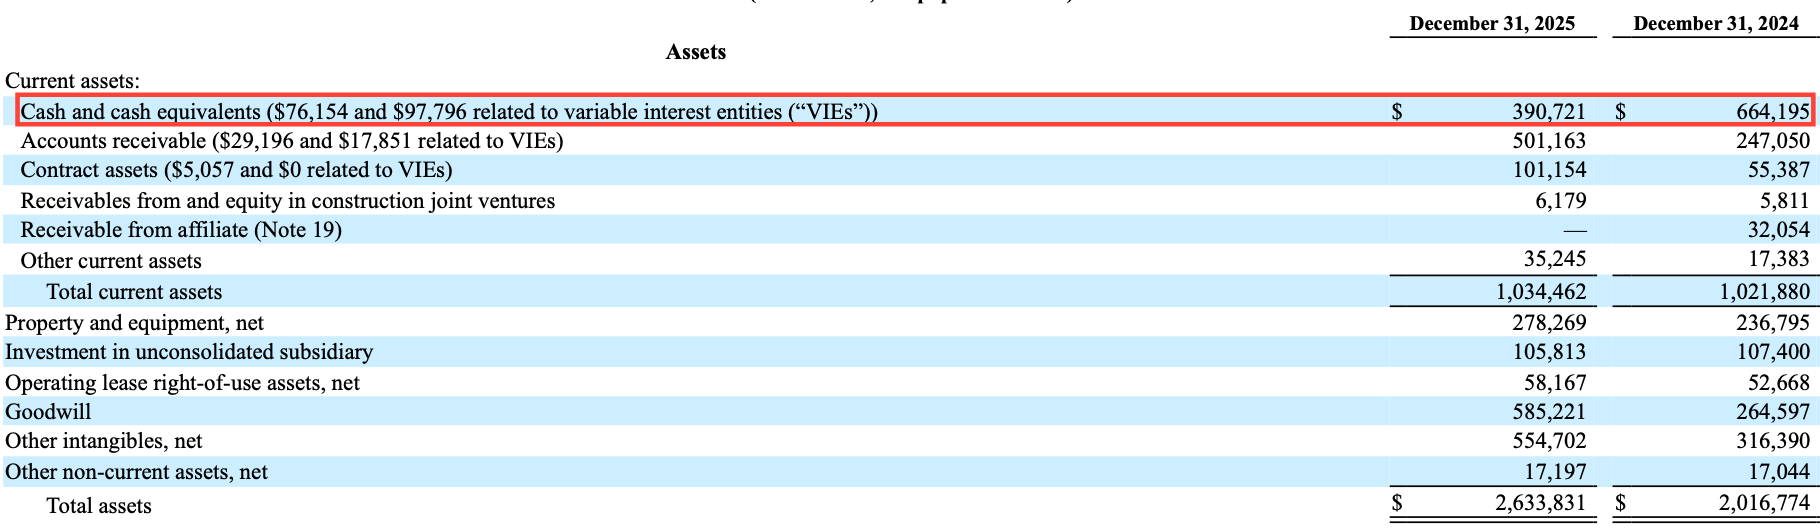Select the Total current assets label
The width and height of the screenshot is (1820, 532).
tap(134, 292)
